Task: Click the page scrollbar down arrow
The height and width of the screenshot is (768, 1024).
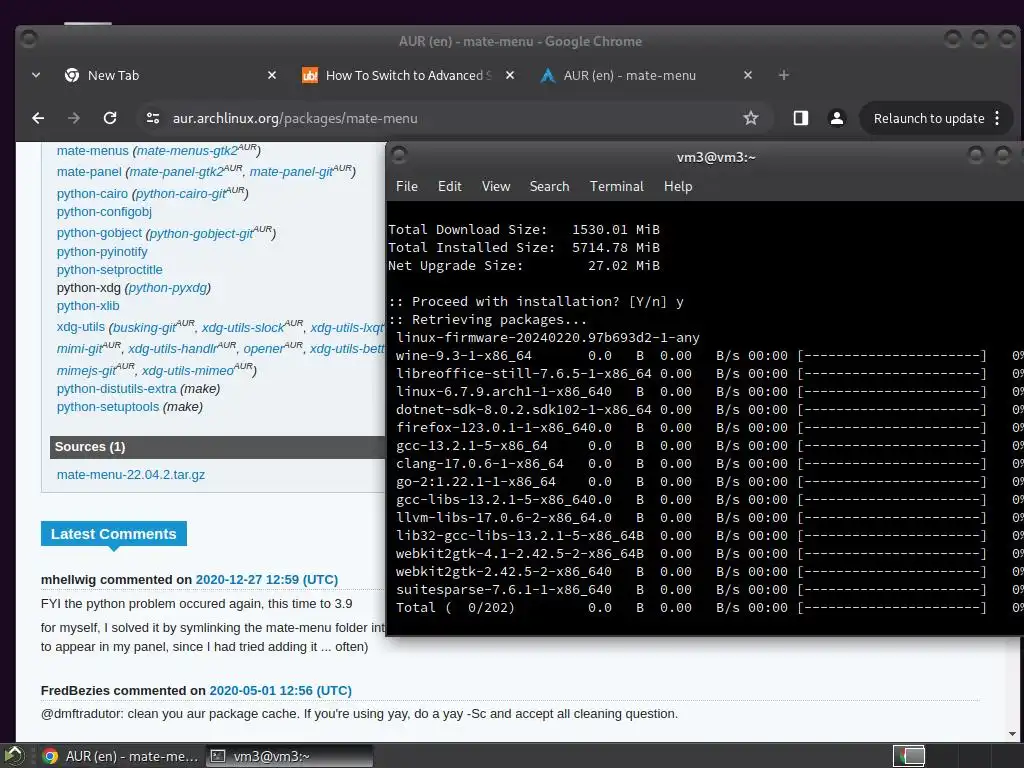Action: click(1013, 733)
